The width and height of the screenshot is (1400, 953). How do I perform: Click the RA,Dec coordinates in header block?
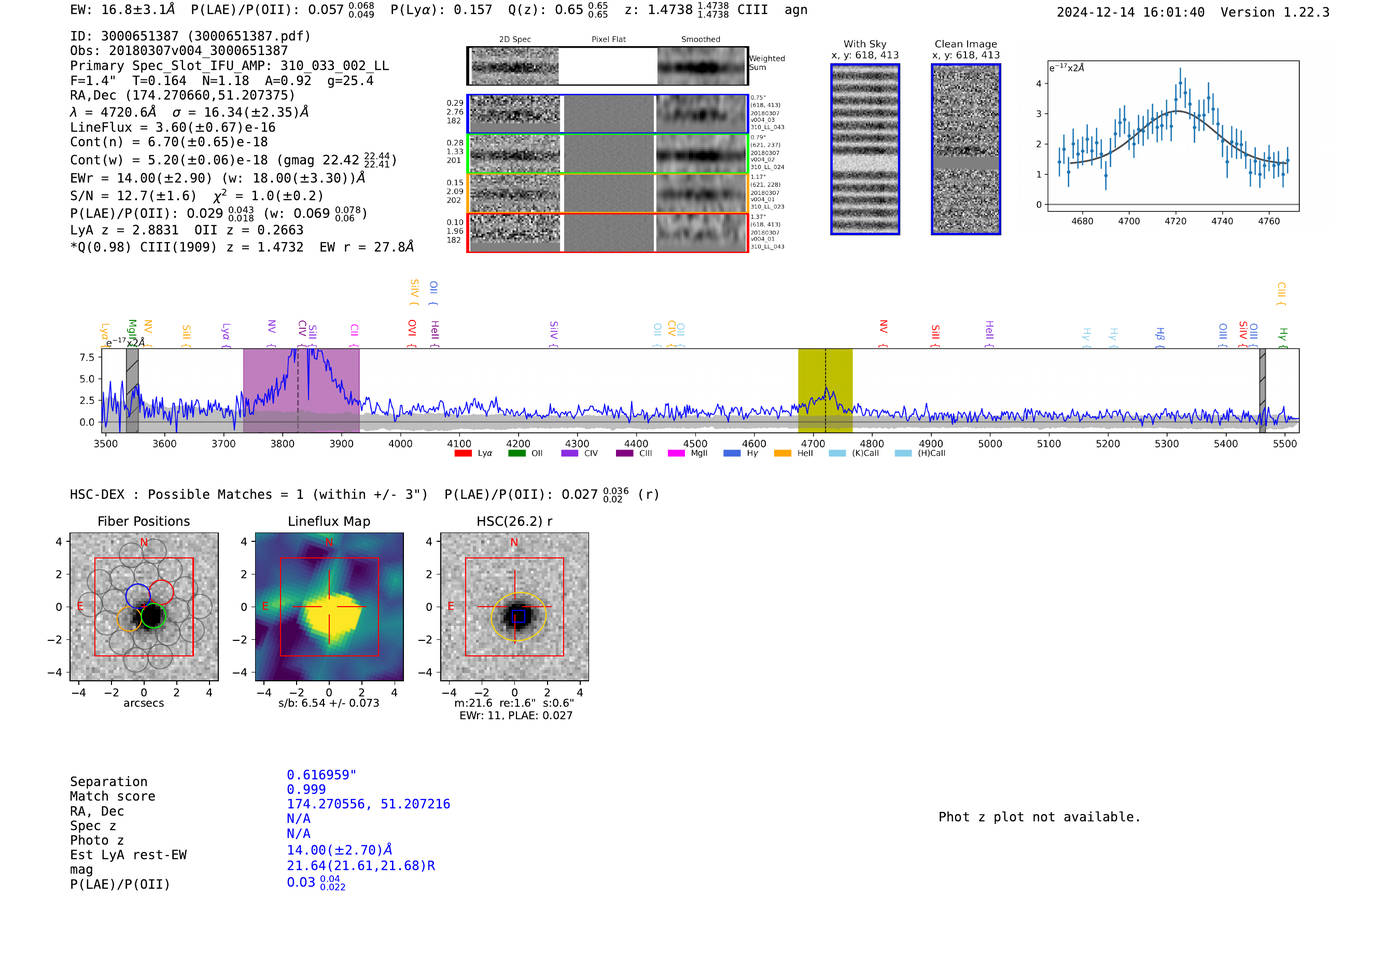pyautogui.click(x=182, y=95)
